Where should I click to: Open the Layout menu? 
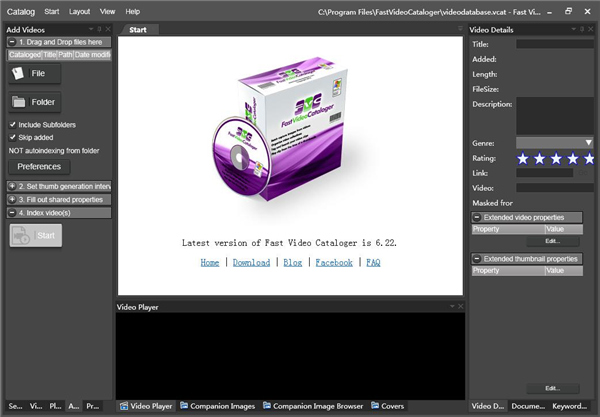point(80,11)
